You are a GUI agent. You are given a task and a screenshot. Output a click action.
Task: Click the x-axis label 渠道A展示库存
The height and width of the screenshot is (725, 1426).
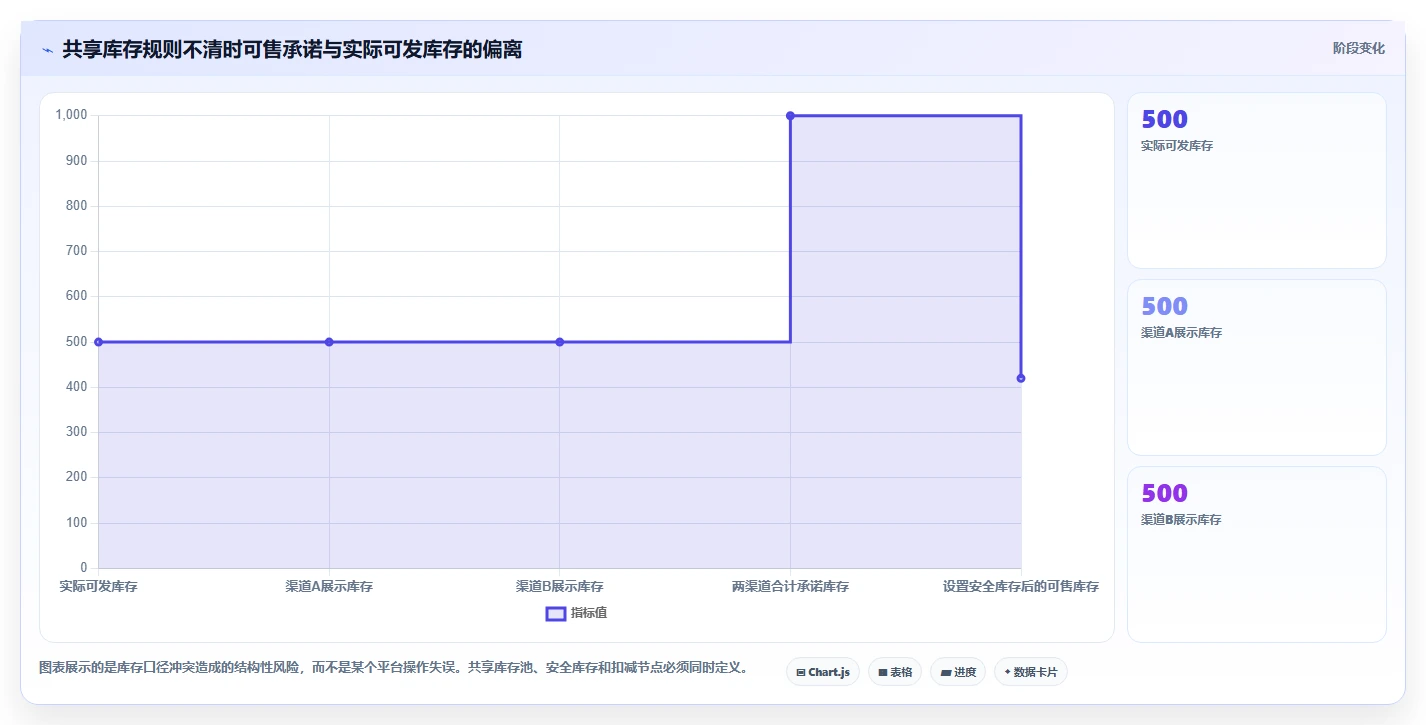[x=329, y=587]
